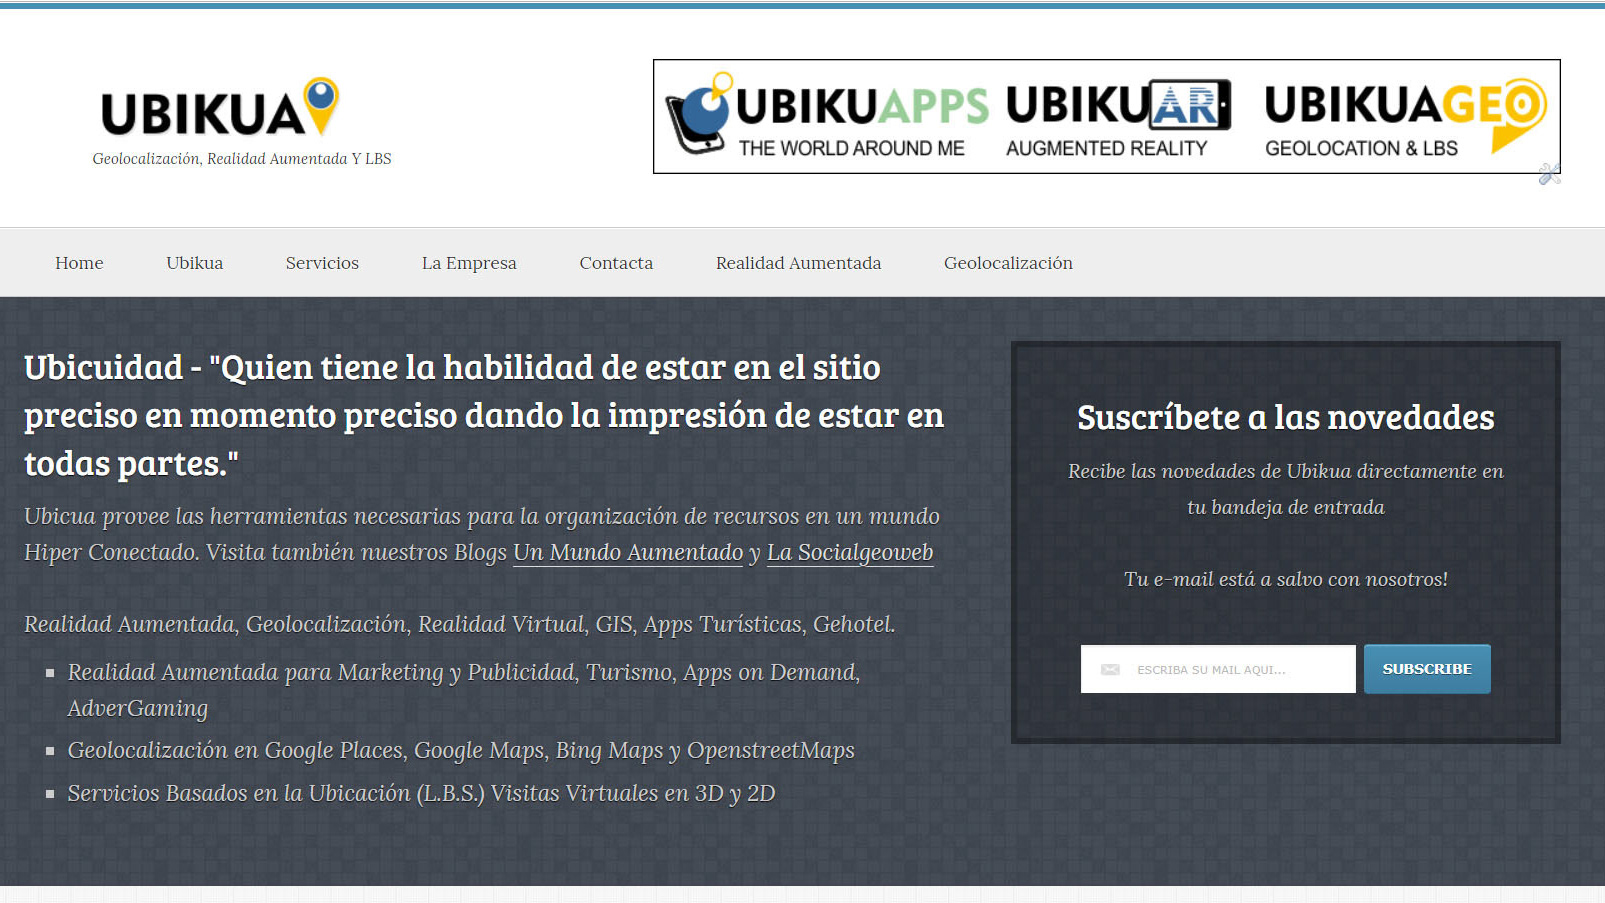Open the Servicios menu
1605x903 pixels.
[322, 263]
